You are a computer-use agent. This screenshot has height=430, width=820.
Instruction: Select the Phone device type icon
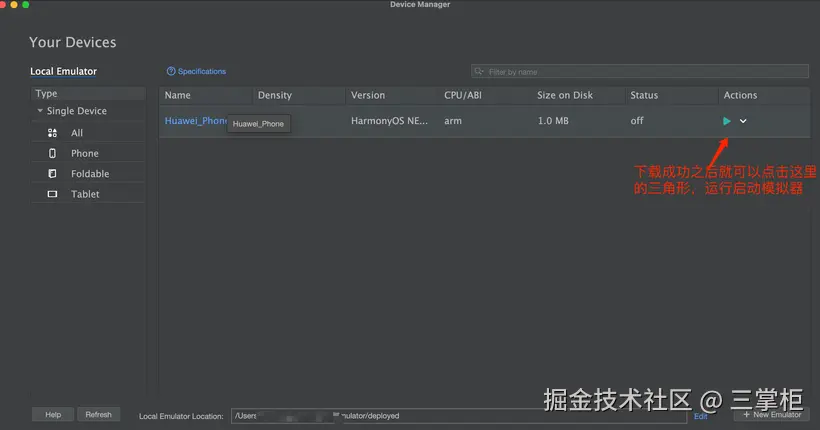click(52, 153)
